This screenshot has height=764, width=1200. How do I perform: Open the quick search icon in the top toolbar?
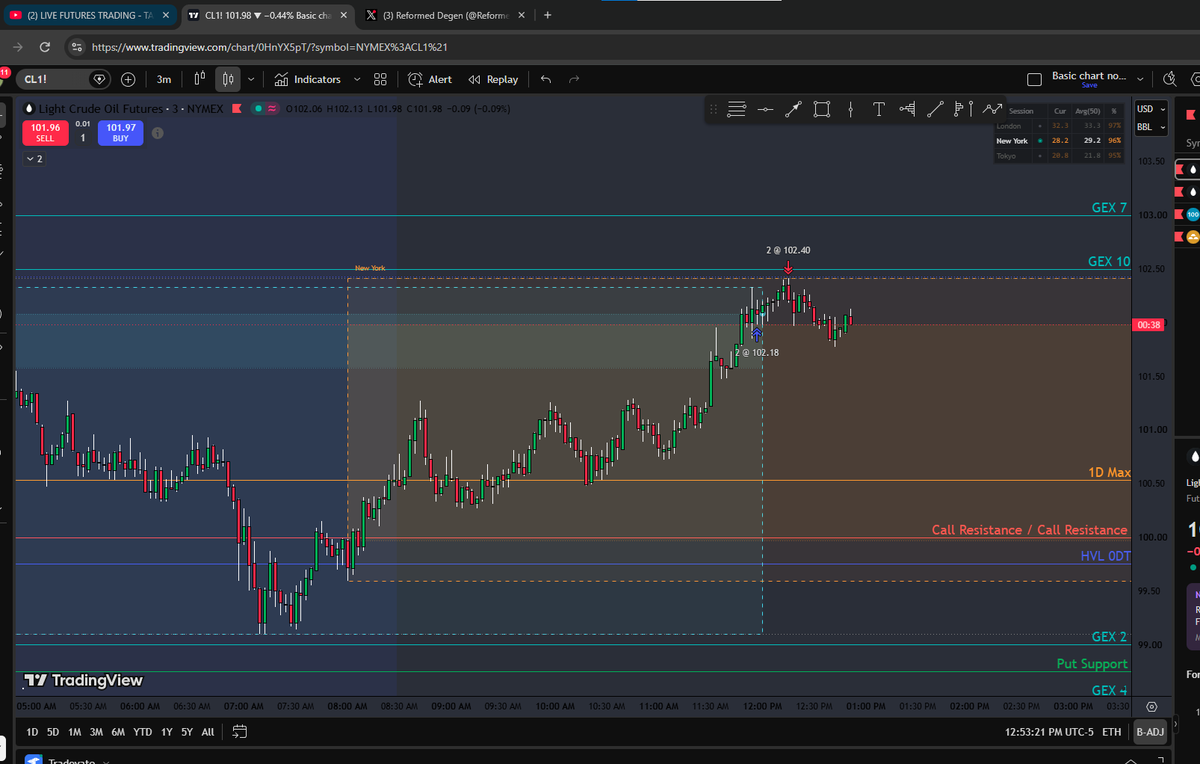tap(1170, 79)
